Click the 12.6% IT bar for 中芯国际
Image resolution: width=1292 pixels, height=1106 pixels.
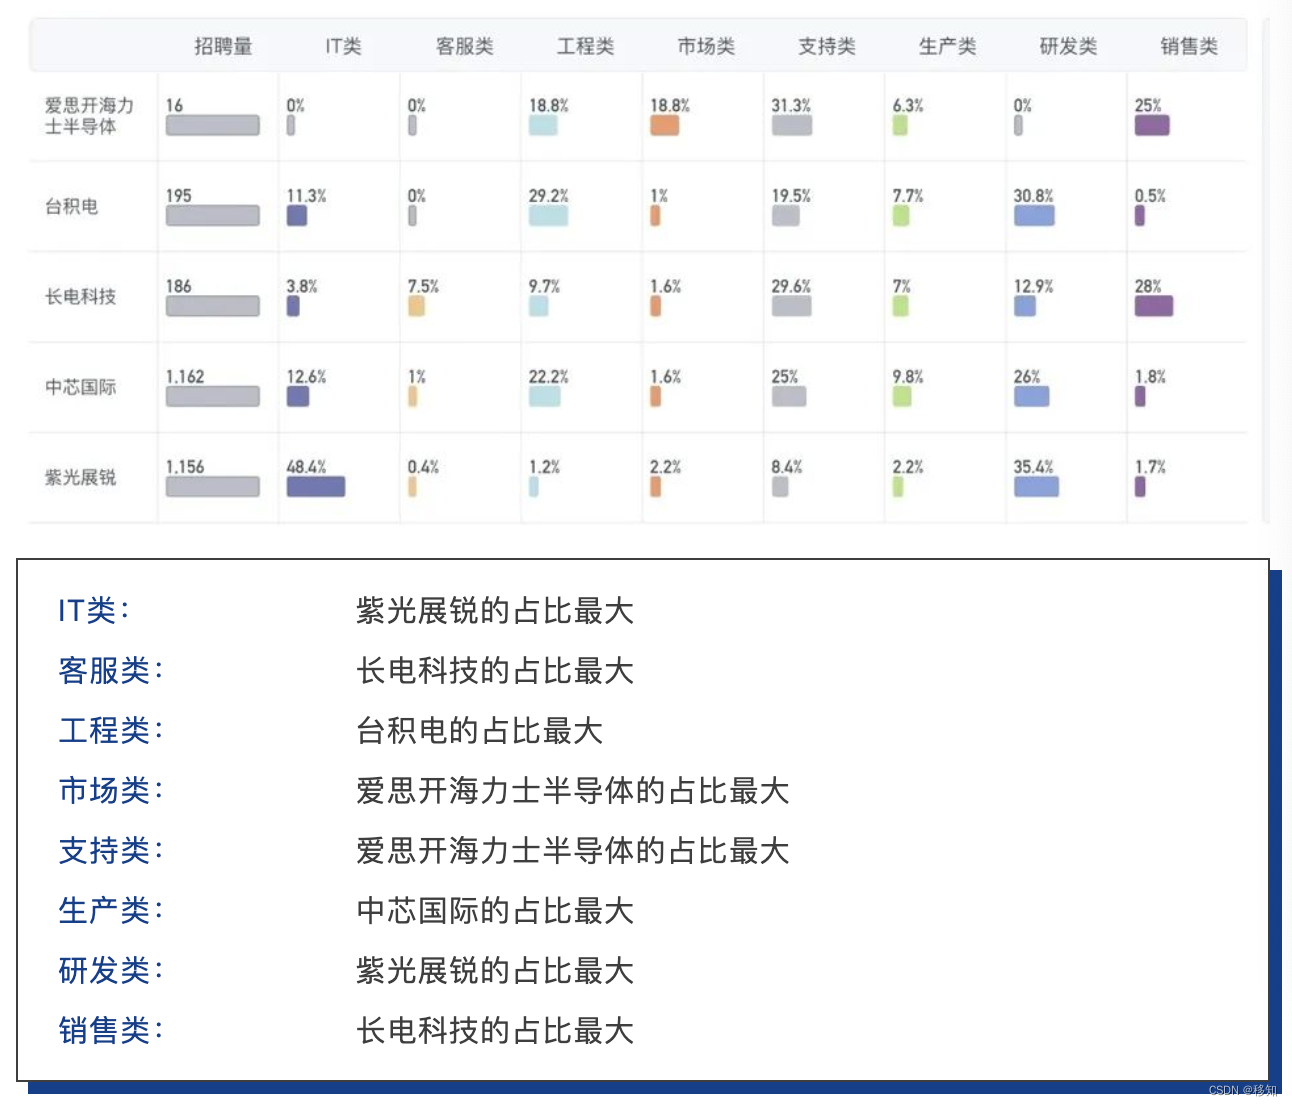pyautogui.click(x=298, y=396)
